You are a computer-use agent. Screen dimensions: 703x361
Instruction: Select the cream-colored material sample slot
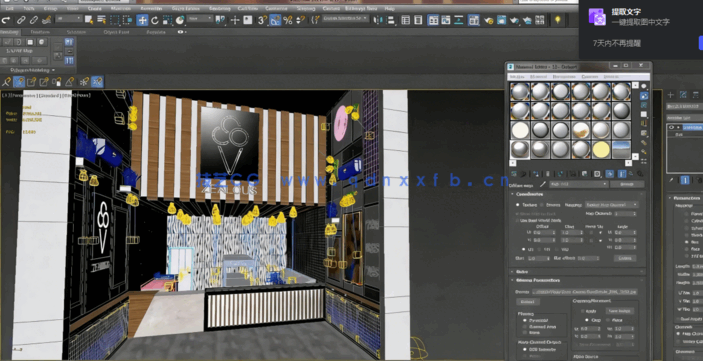[x=520, y=130]
